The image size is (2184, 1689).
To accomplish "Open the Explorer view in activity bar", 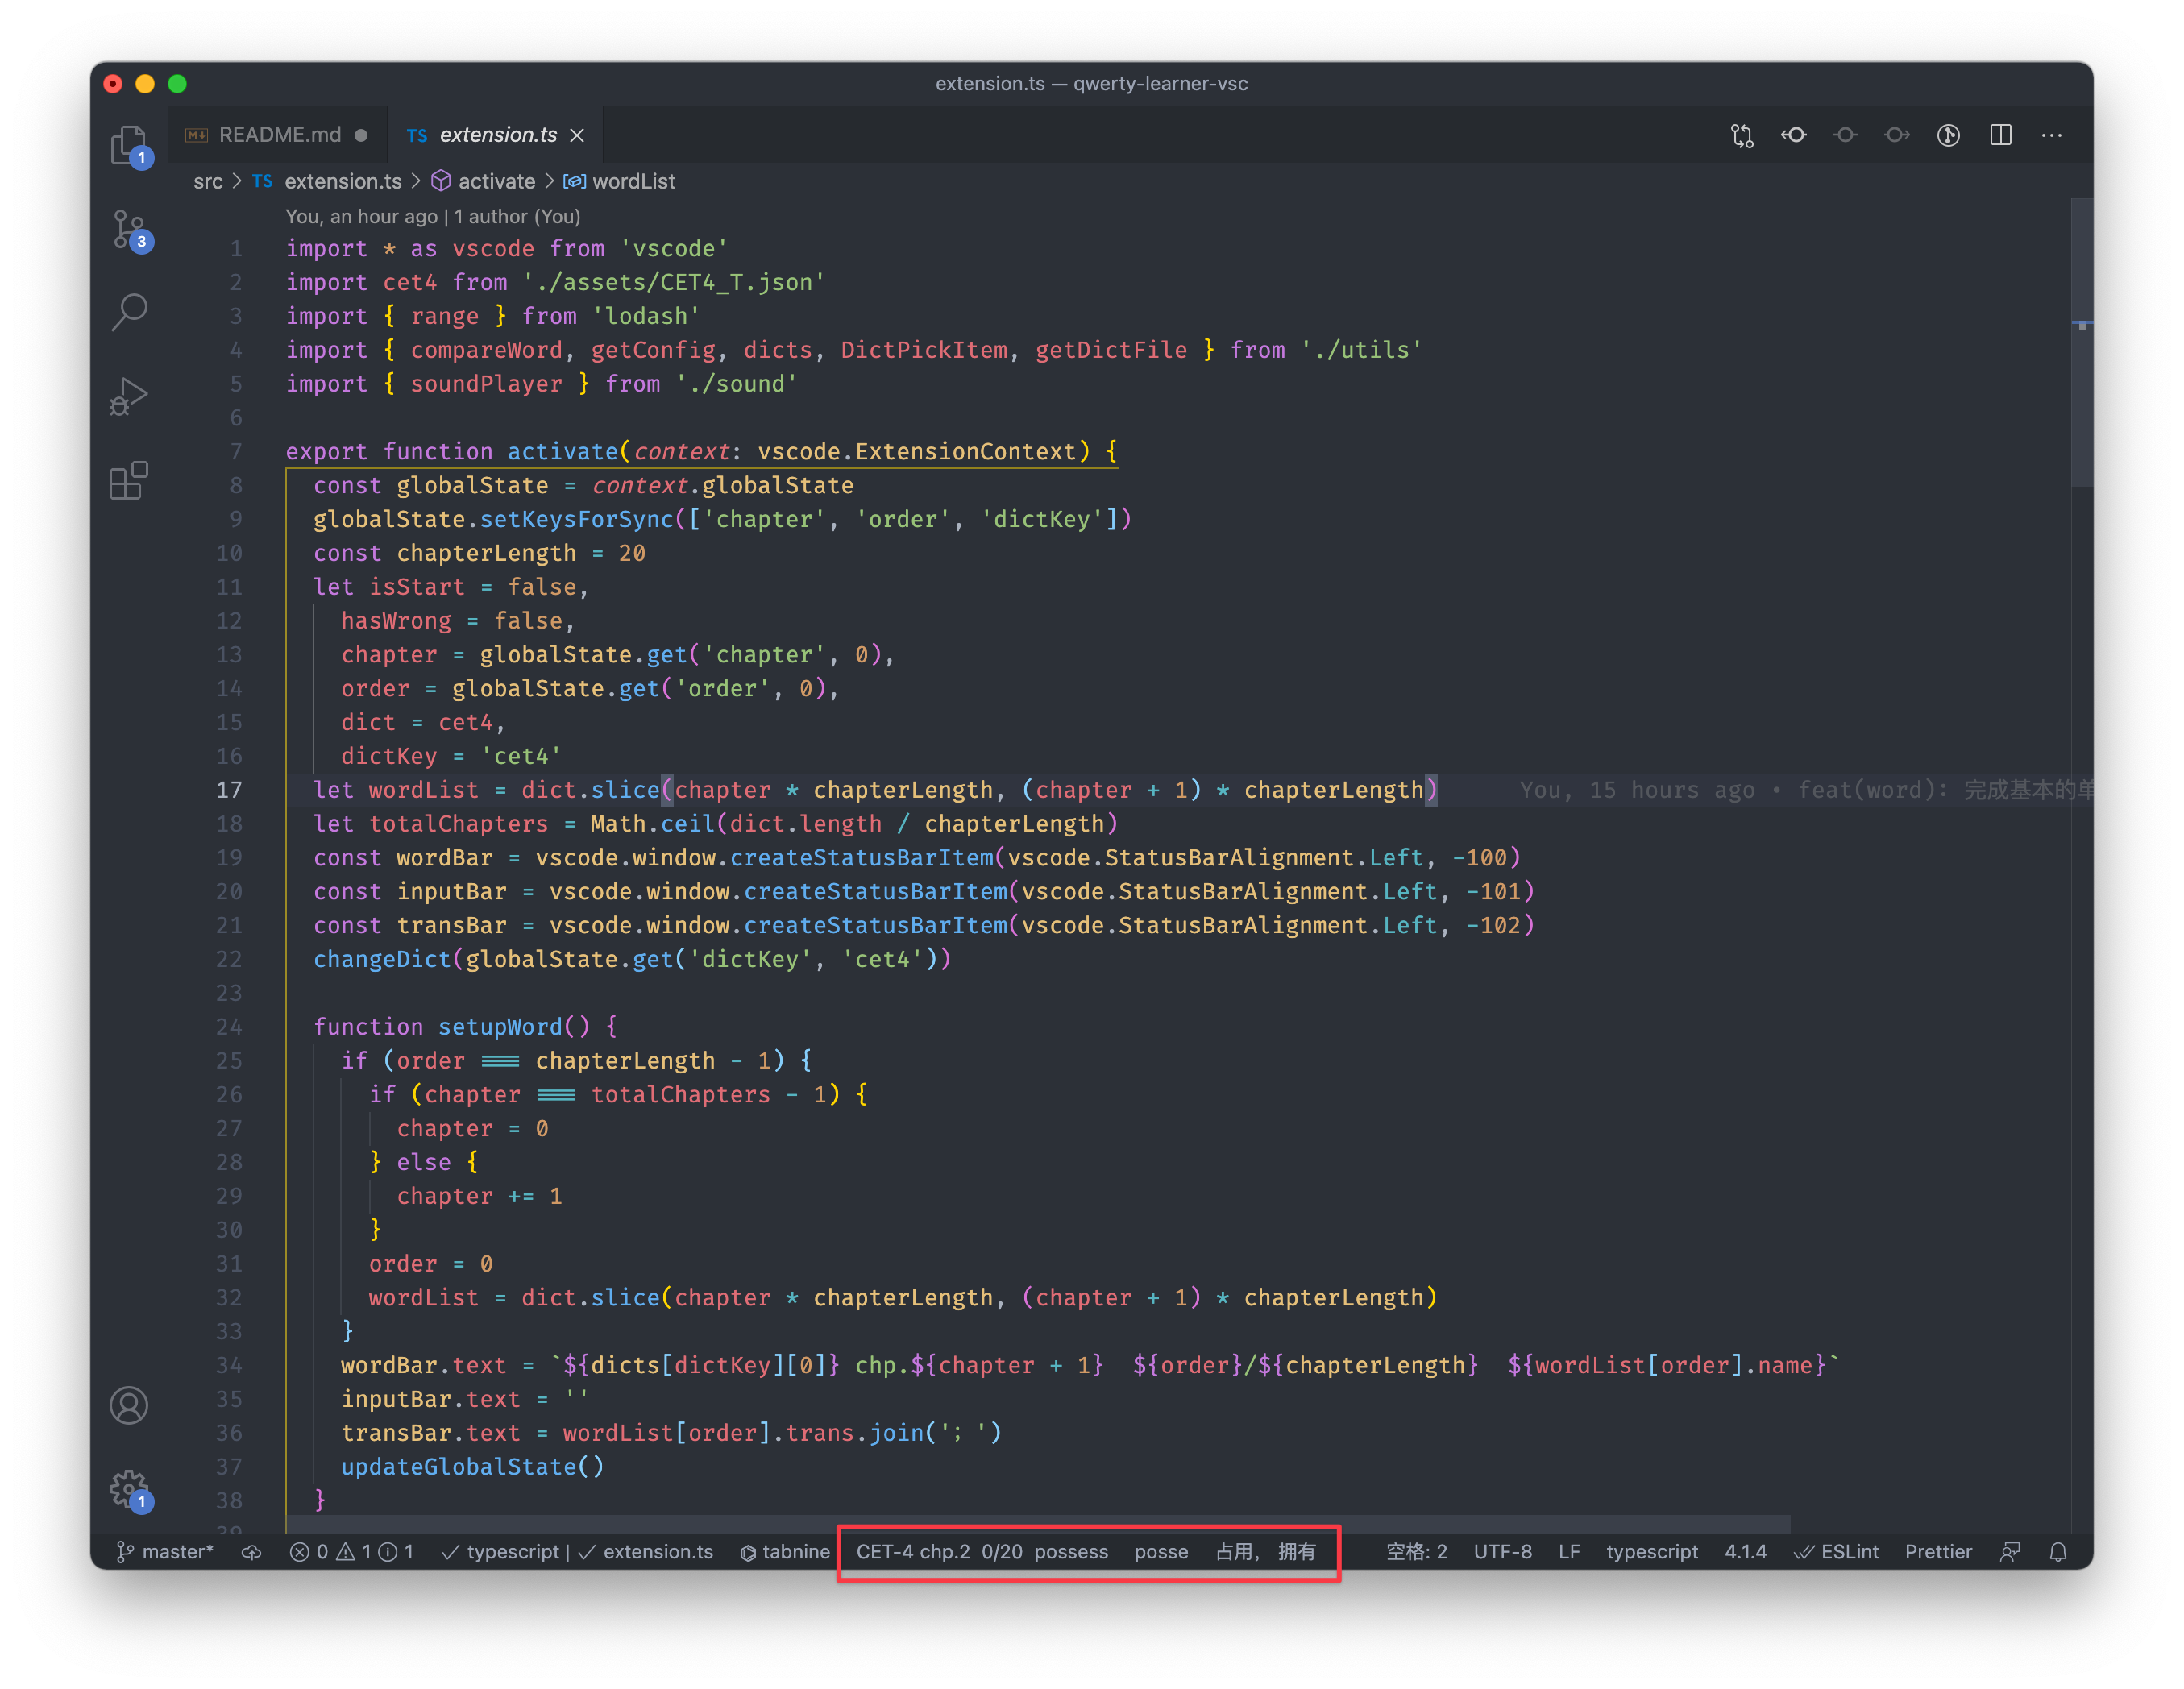I will [x=129, y=145].
